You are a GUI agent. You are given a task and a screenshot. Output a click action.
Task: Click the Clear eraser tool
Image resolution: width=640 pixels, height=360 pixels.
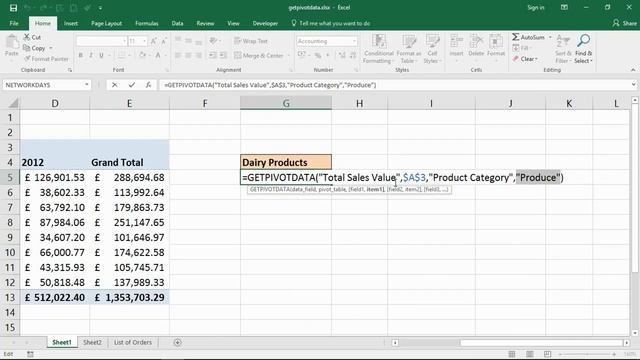pos(525,59)
